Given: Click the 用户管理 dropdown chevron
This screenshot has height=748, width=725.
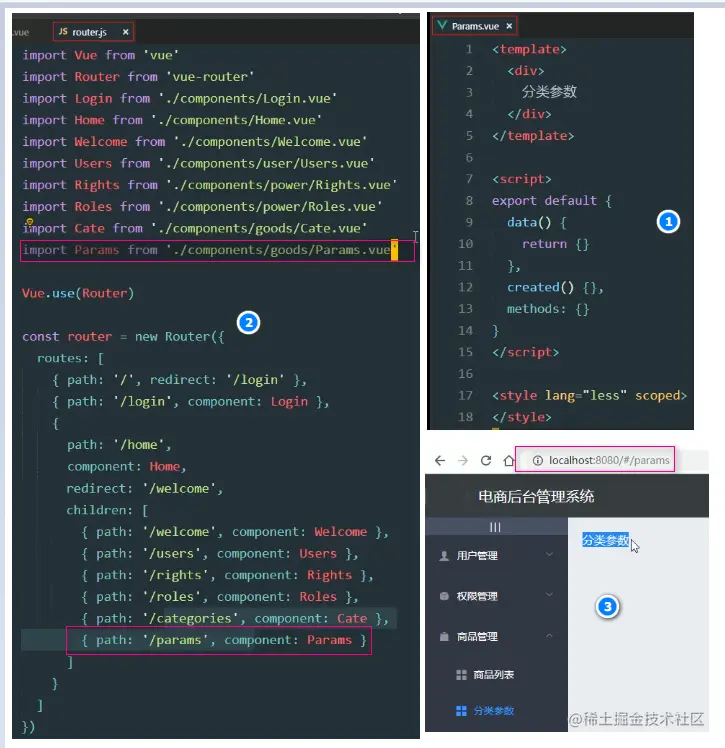Looking at the screenshot, I should pyautogui.click(x=549, y=554).
